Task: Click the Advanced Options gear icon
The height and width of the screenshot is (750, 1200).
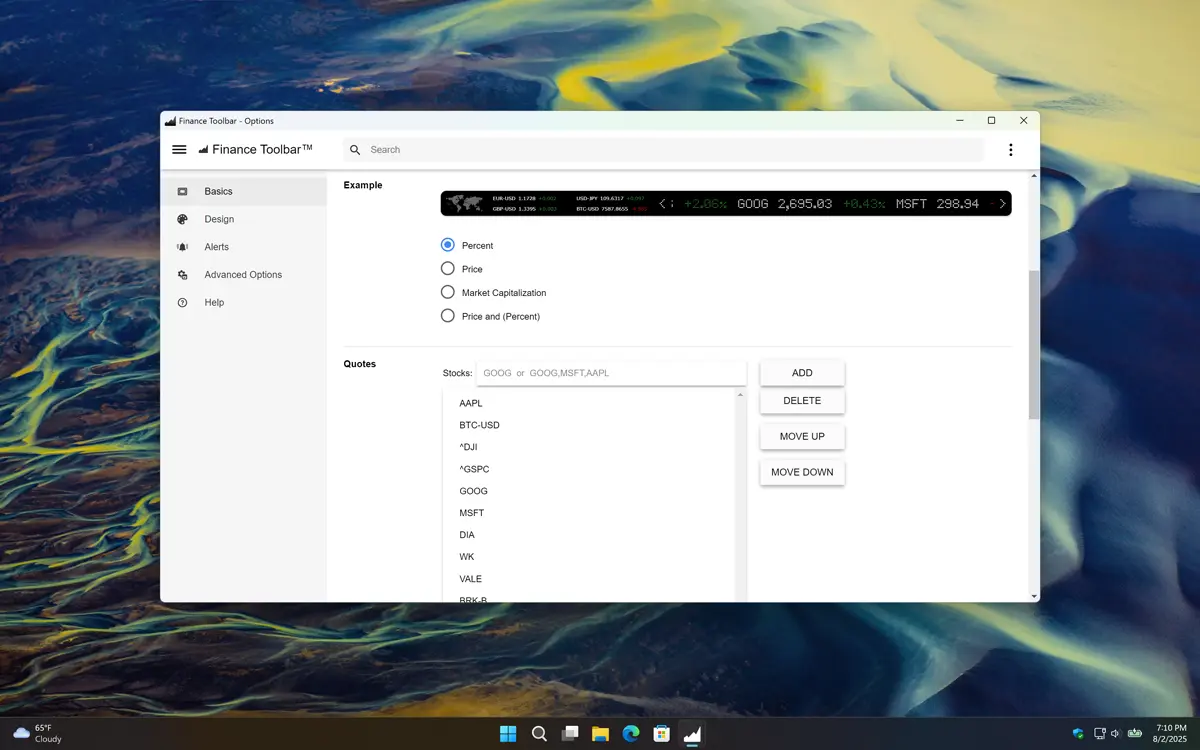Action: (182, 275)
